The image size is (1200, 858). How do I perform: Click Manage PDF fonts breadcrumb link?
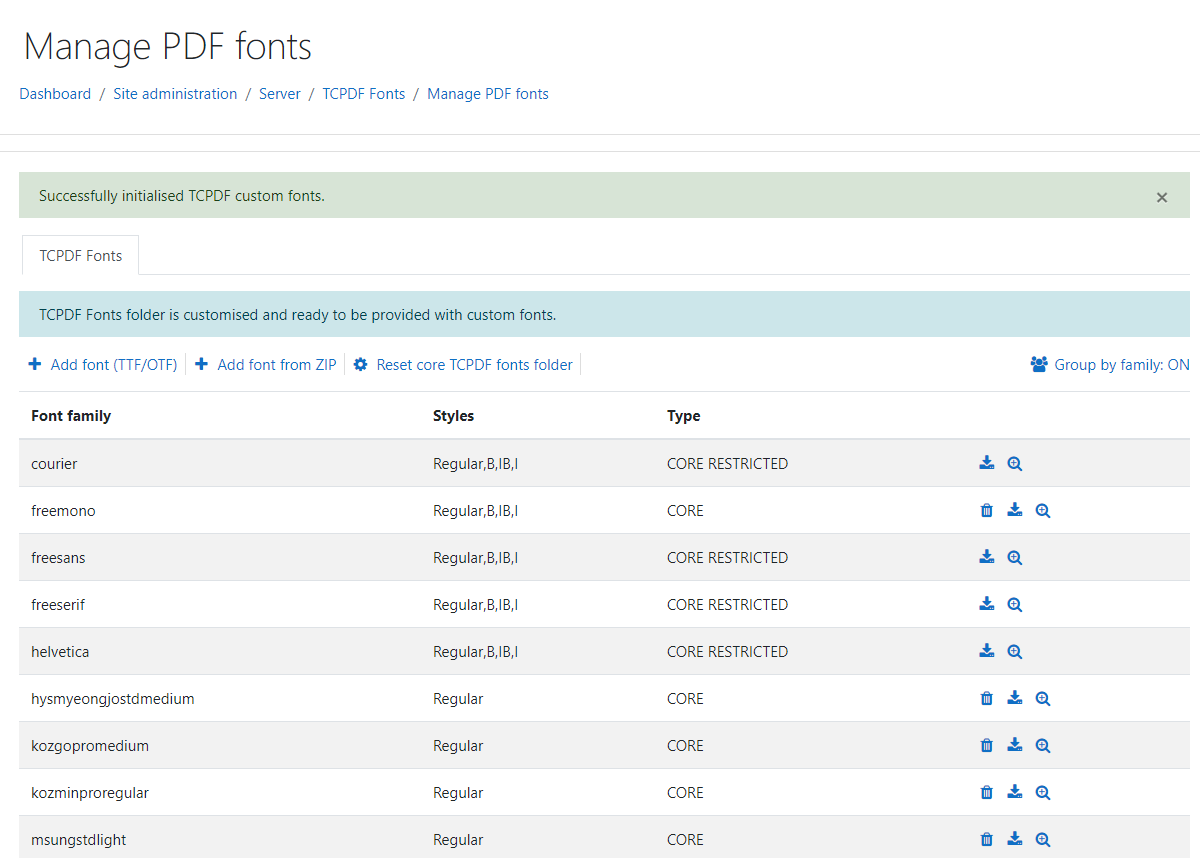[488, 94]
